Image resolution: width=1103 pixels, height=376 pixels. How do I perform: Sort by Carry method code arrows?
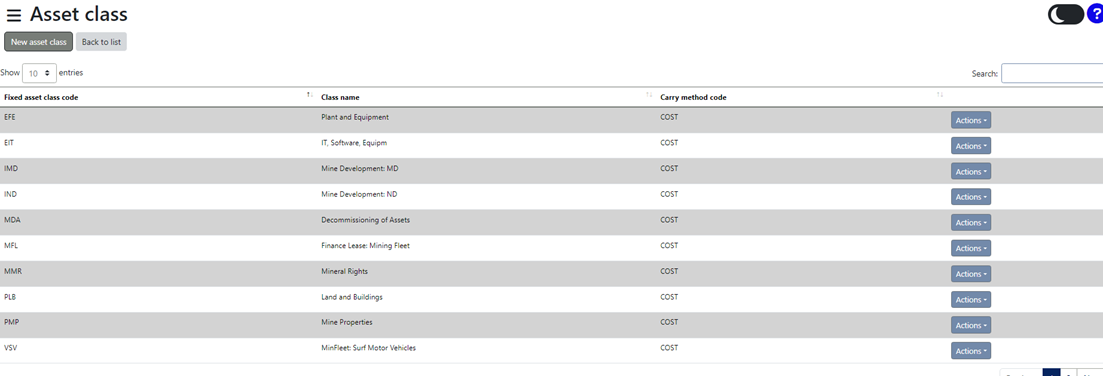(x=940, y=95)
